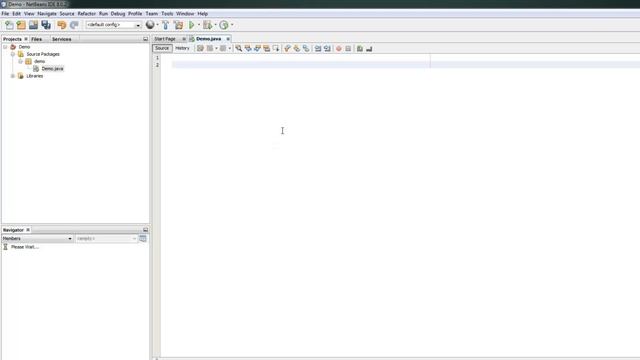Run the project with green play icon
The width and height of the screenshot is (640, 360).
click(x=191, y=25)
